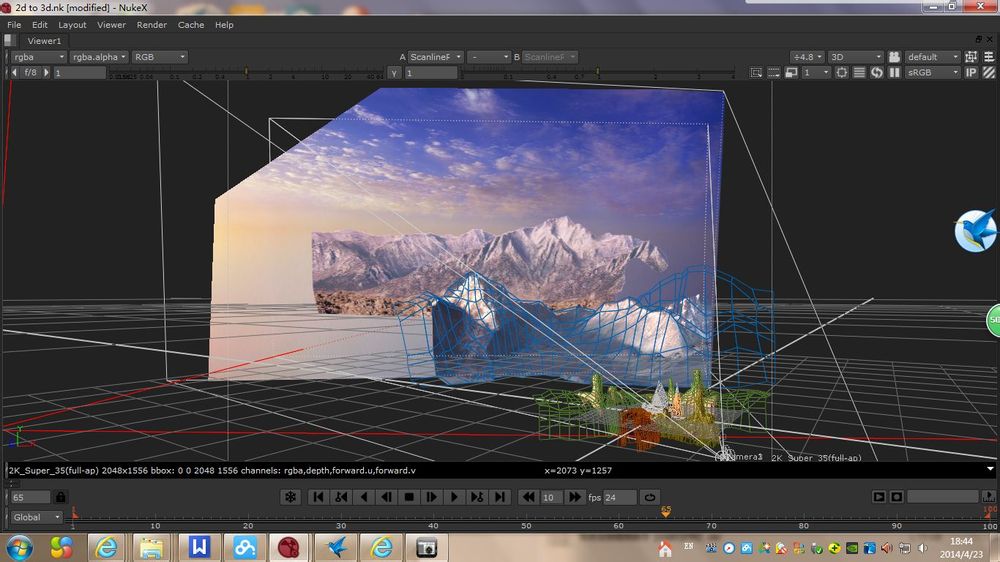Click the capture record icon
The image size is (1000, 562).
[896, 497]
